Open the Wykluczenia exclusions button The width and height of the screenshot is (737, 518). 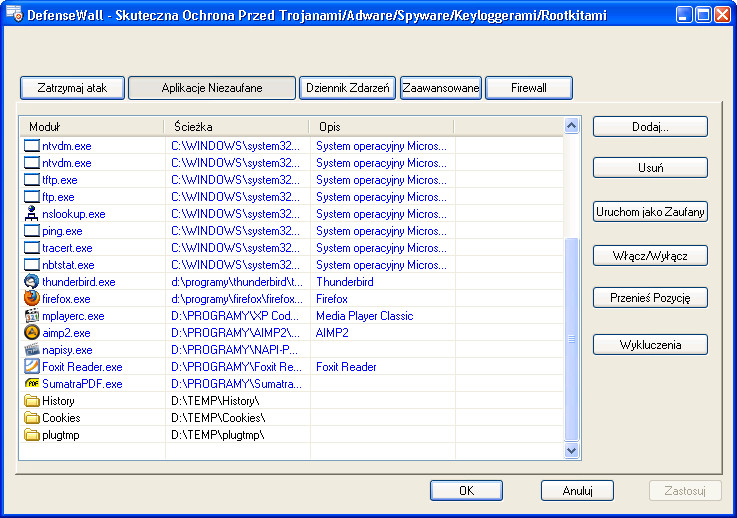[x=650, y=344]
